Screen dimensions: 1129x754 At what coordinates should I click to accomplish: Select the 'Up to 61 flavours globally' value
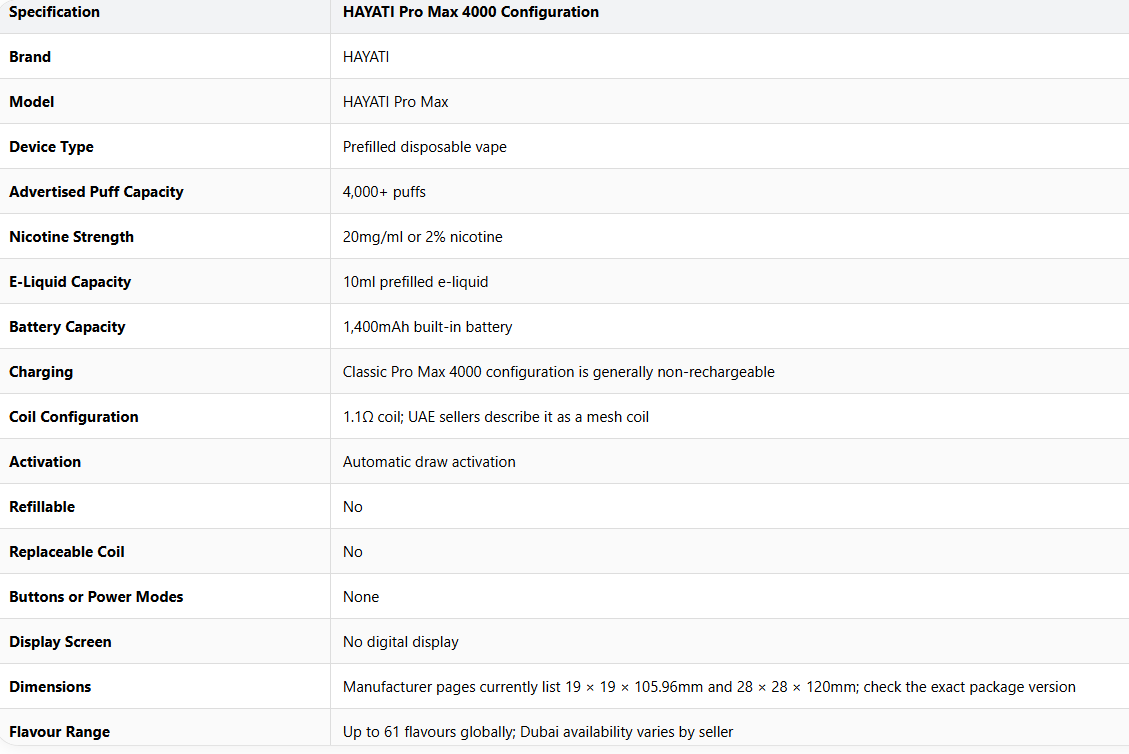point(538,732)
